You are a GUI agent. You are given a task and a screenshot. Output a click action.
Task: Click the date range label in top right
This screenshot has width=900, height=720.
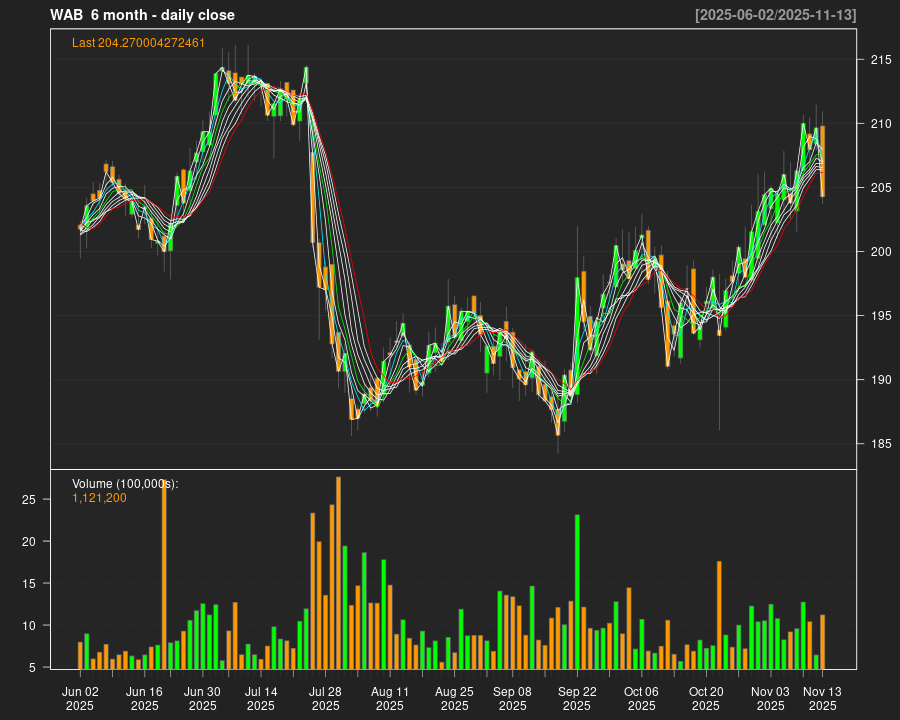(x=775, y=15)
